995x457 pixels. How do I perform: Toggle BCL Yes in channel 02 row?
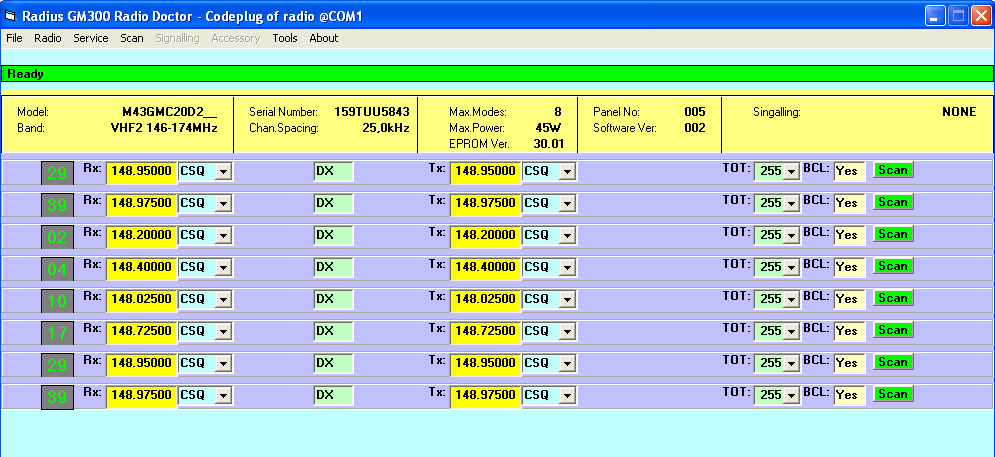pos(848,235)
